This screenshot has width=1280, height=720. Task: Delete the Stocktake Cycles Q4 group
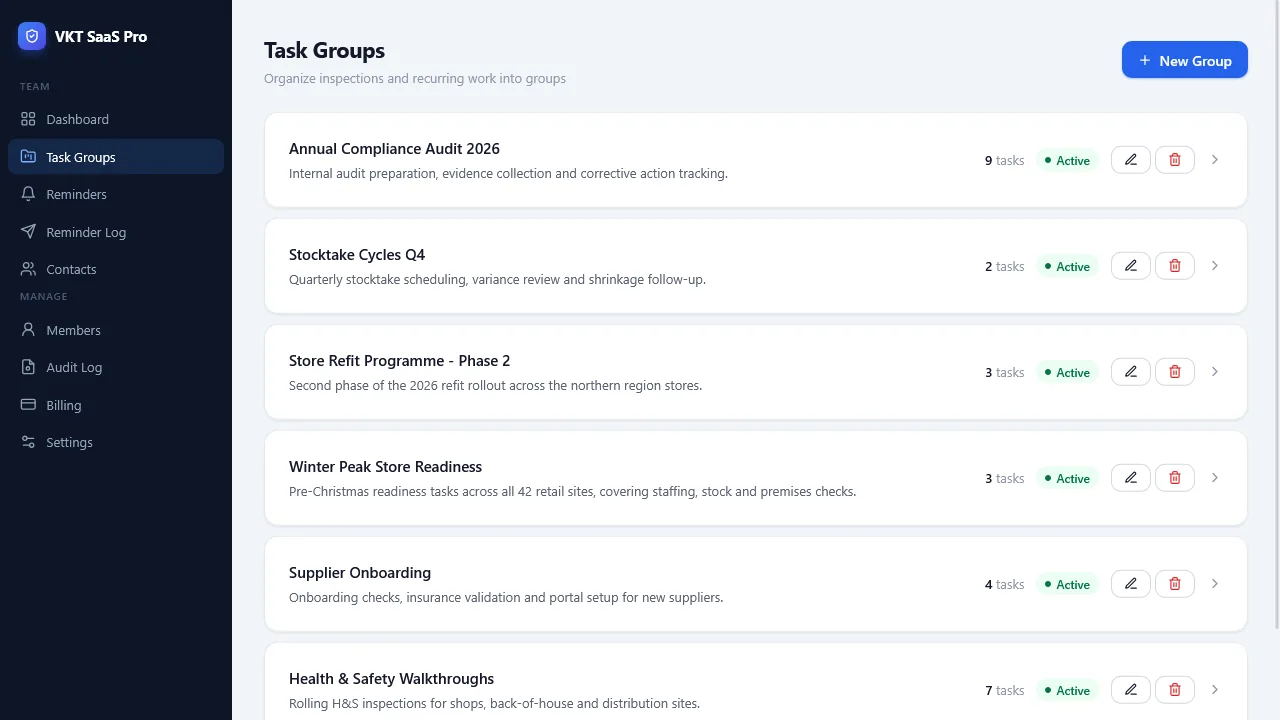coord(1175,266)
